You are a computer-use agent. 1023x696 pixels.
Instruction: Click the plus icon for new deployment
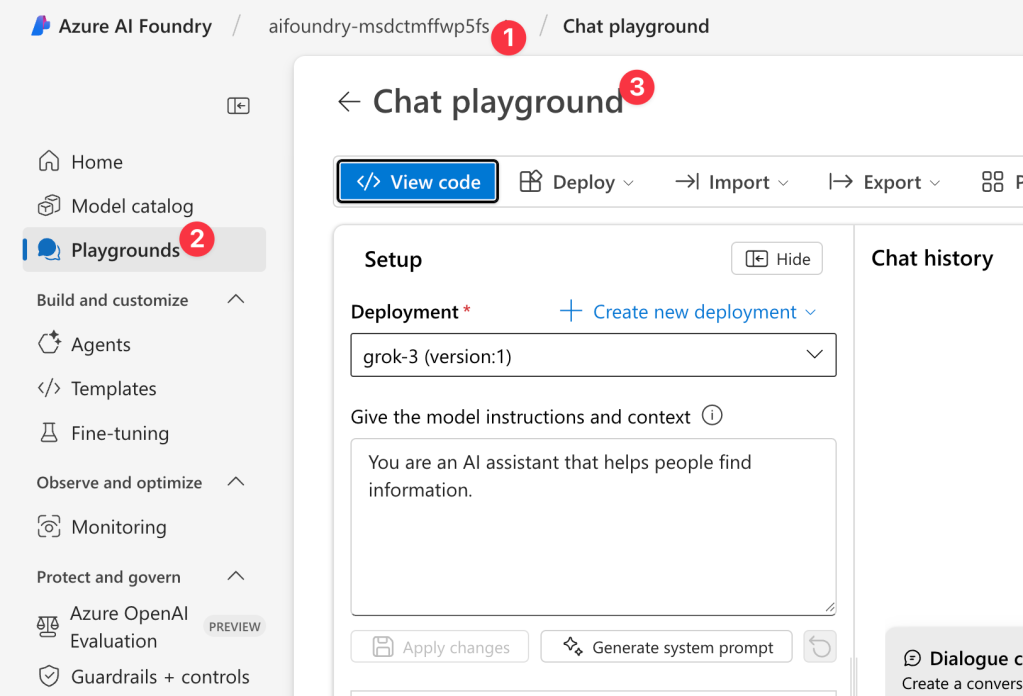[x=571, y=311]
